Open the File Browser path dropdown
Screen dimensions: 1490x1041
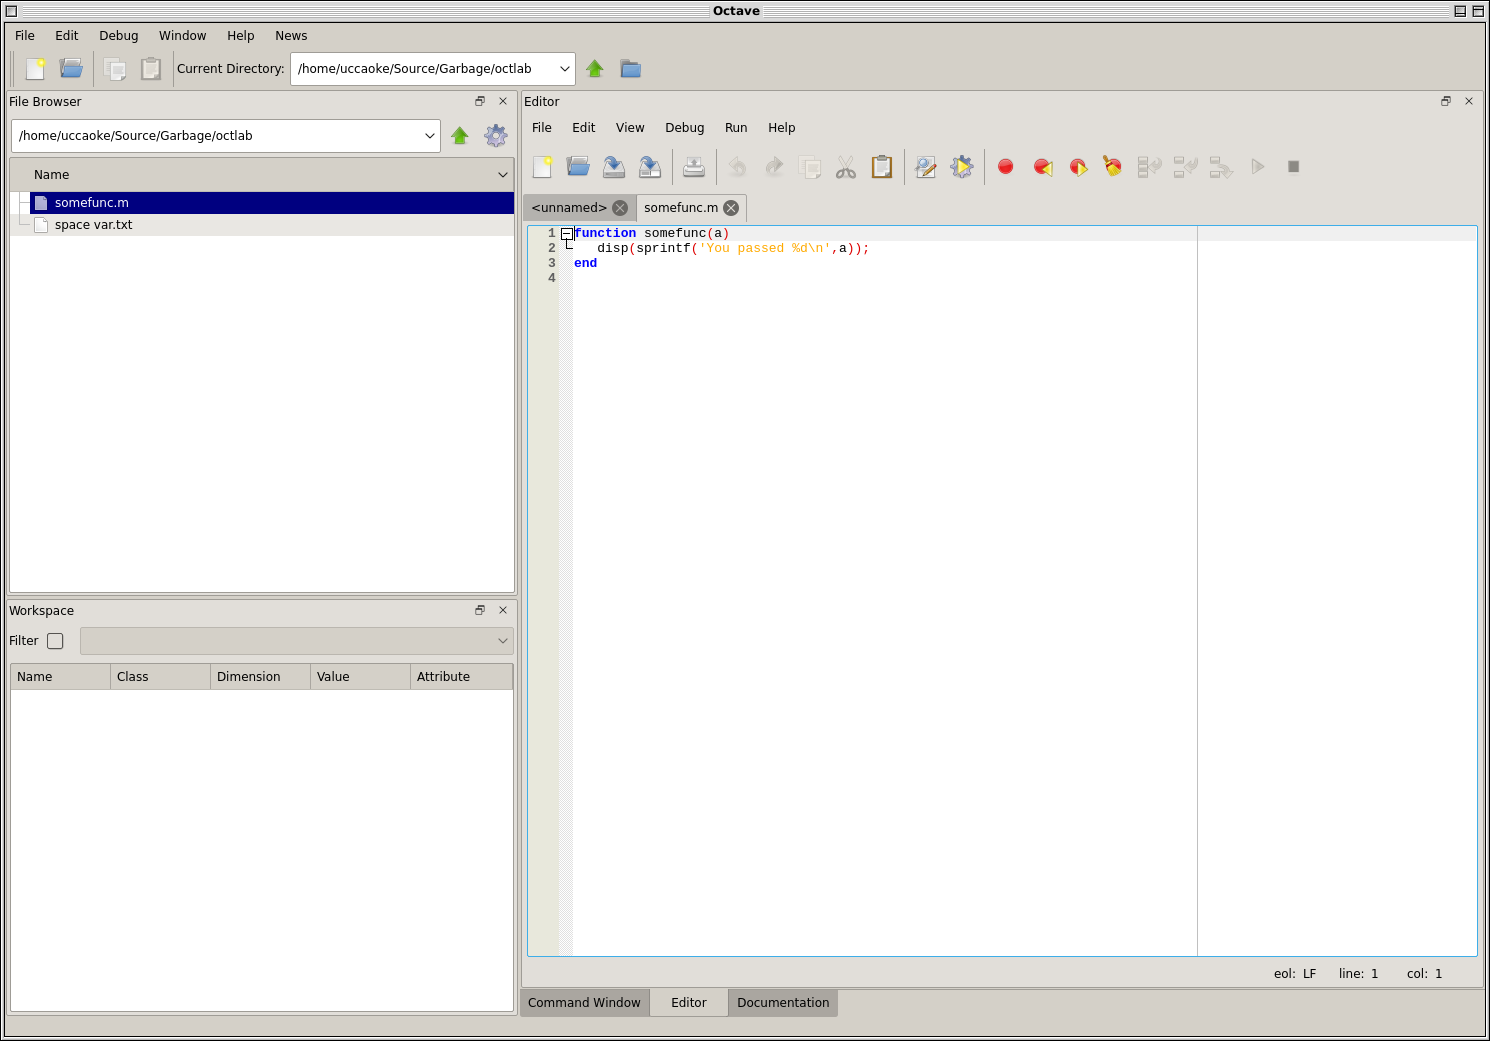click(x=430, y=136)
